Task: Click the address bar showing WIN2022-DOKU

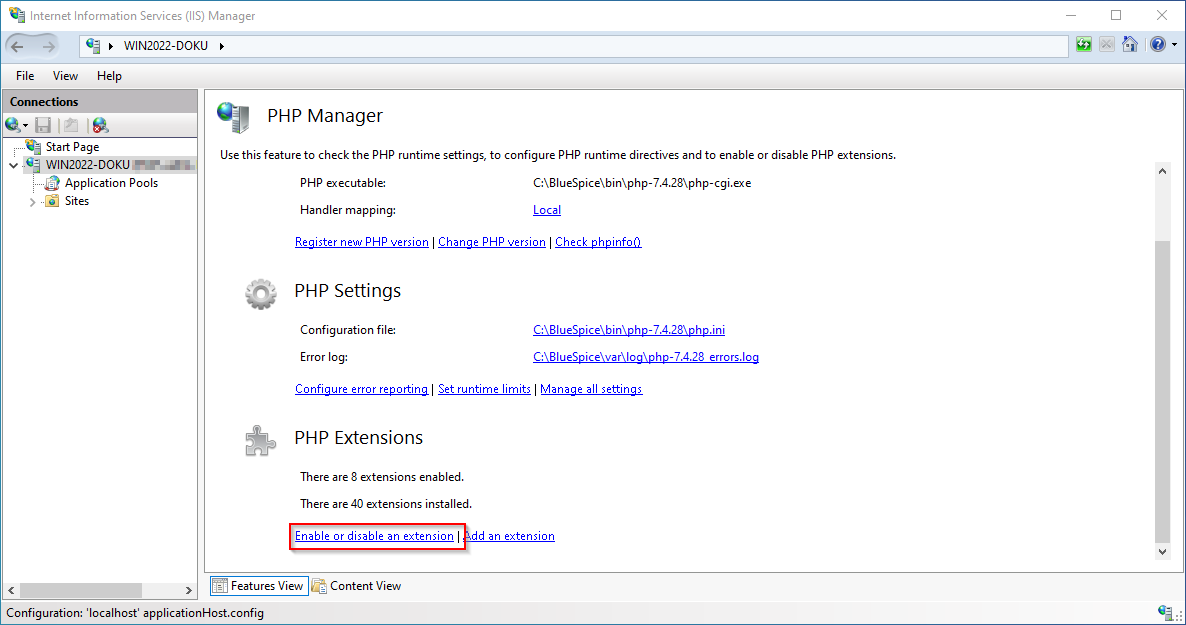Action: tap(600, 46)
